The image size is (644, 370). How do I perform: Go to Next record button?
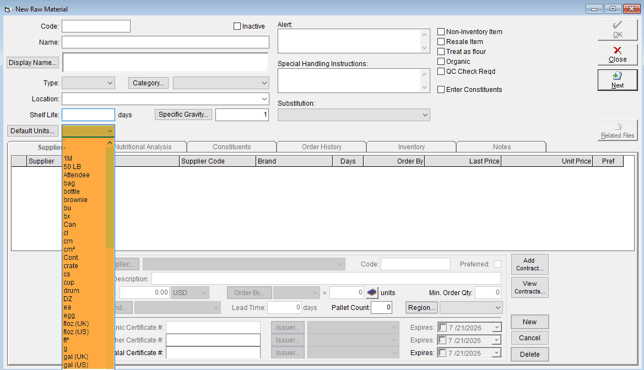coord(617,80)
